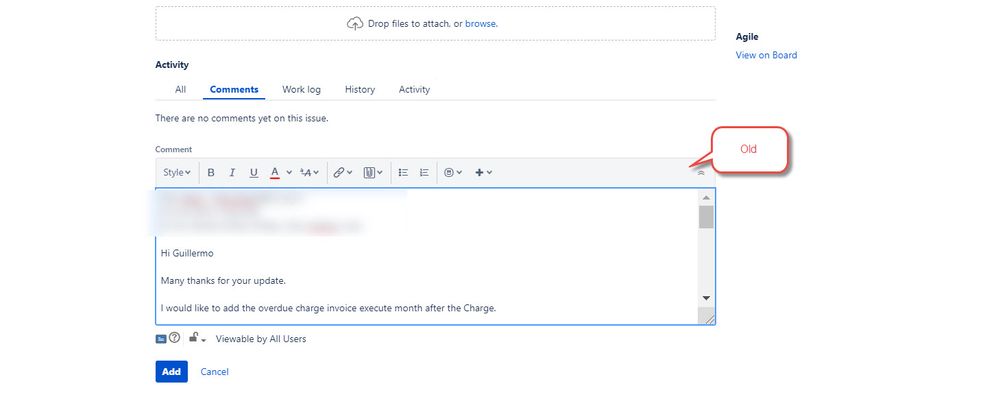The height and width of the screenshot is (397, 998).
Task: Open the link options dropdown arrow
Action: [349, 172]
